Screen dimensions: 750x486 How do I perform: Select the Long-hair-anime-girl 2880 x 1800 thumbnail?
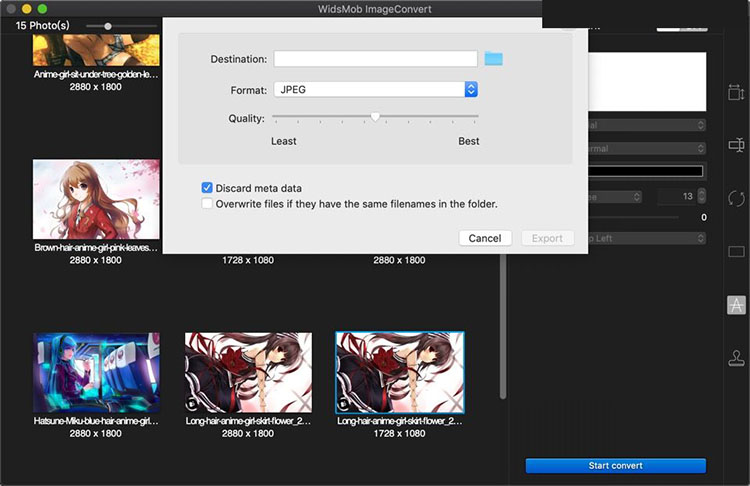point(248,373)
